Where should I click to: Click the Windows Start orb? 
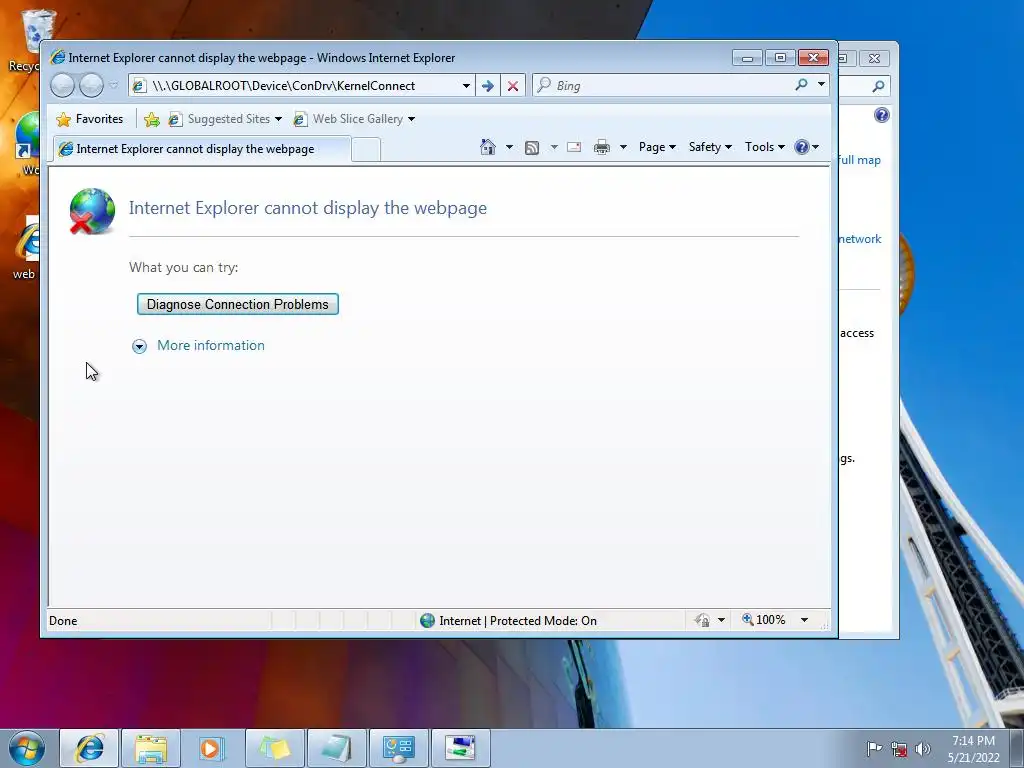click(27, 748)
